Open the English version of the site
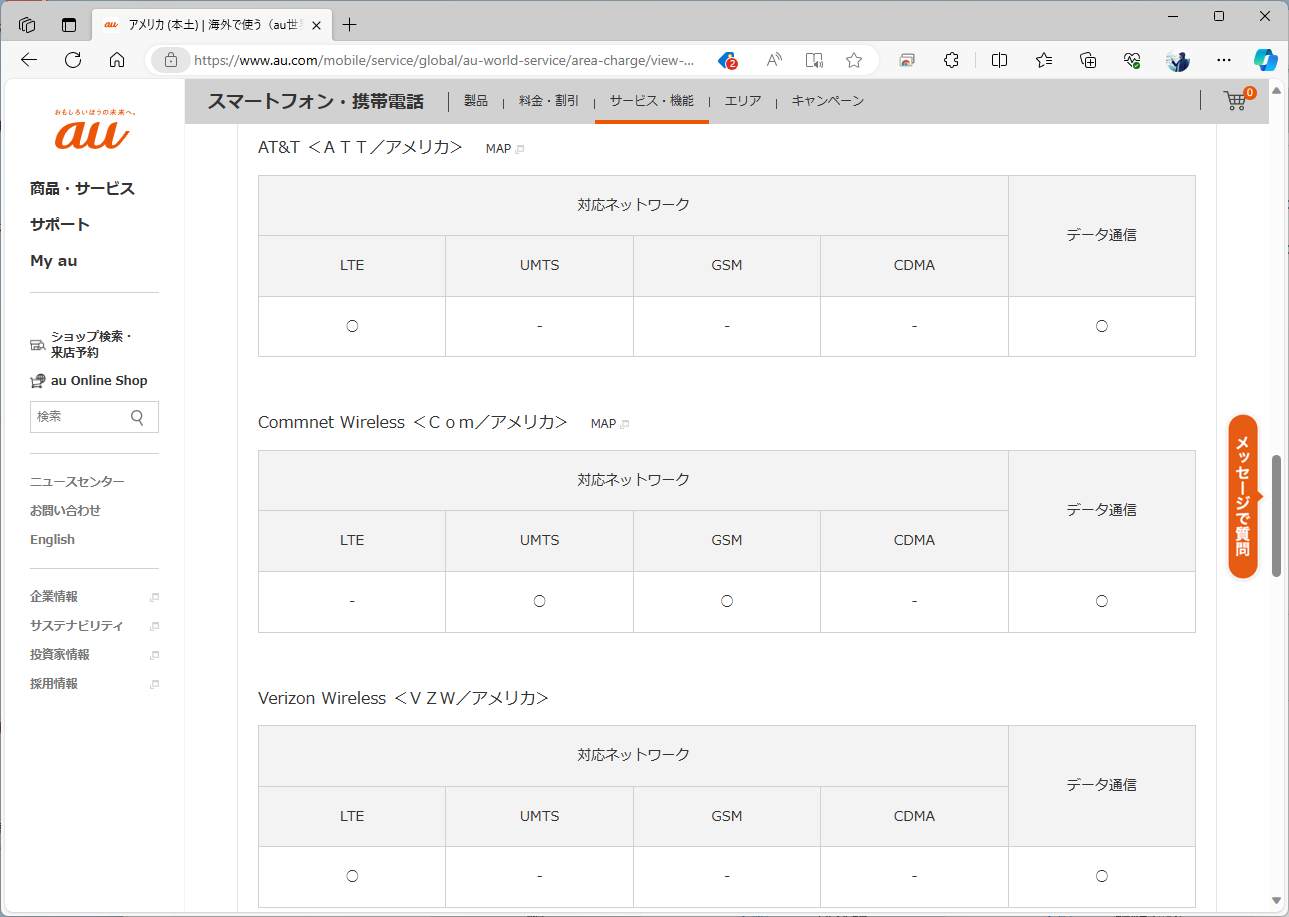1289x917 pixels. (x=52, y=539)
